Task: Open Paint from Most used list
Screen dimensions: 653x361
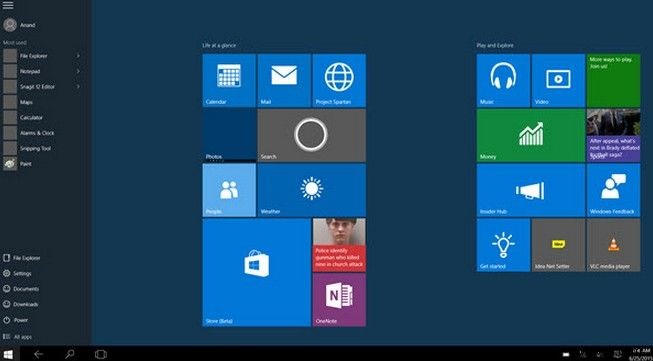Action: [x=42, y=164]
